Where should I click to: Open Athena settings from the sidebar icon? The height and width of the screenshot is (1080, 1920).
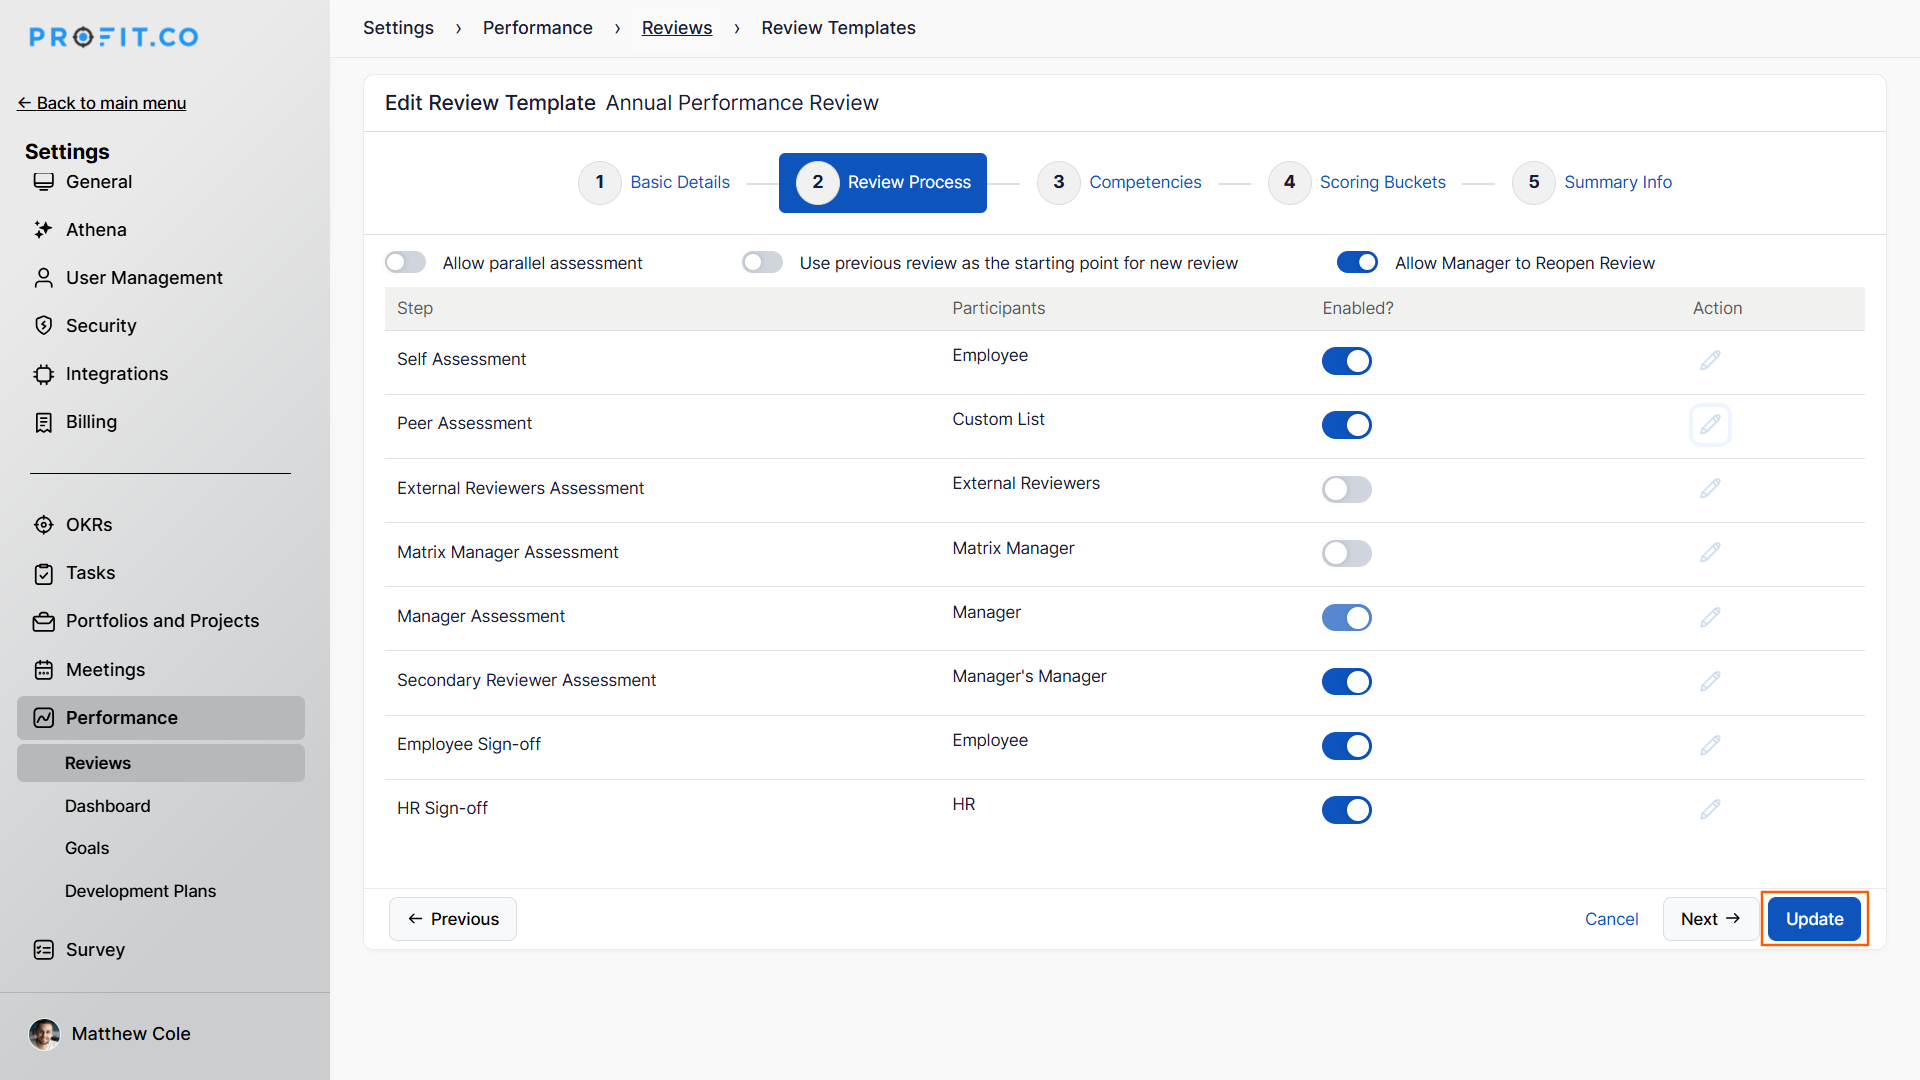tap(43, 230)
